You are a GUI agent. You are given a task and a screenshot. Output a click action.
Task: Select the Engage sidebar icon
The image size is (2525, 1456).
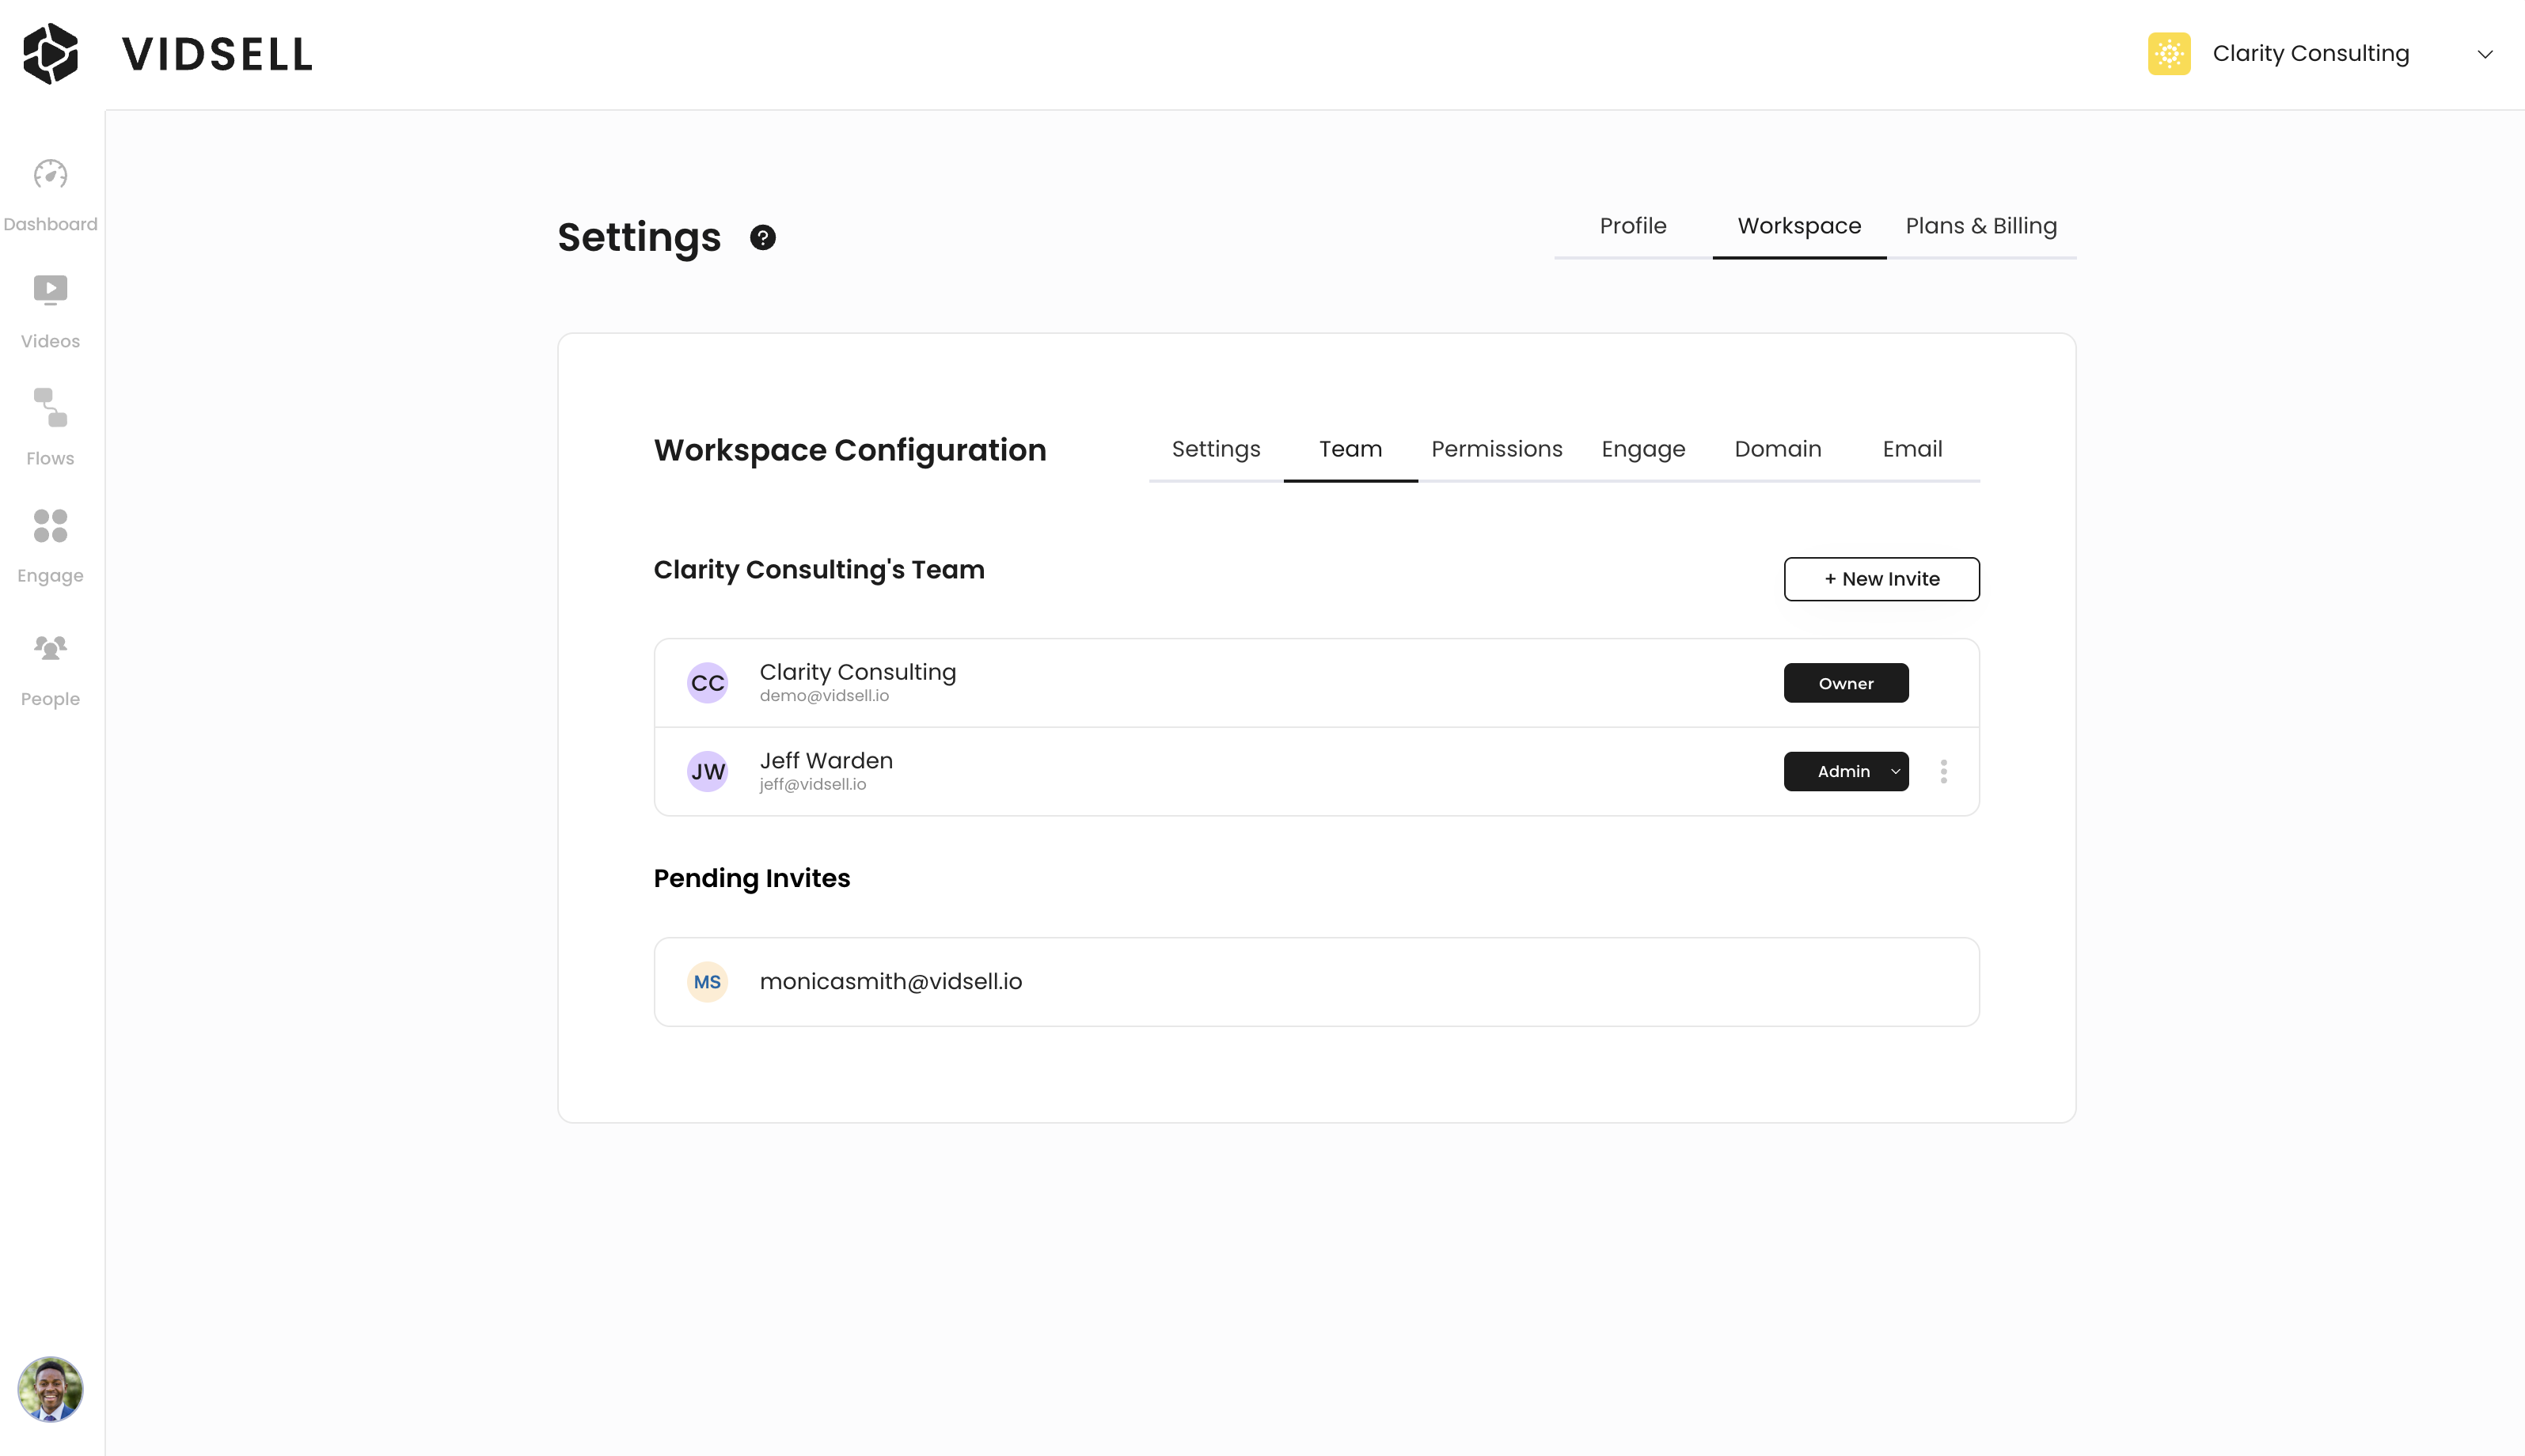click(x=50, y=526)
